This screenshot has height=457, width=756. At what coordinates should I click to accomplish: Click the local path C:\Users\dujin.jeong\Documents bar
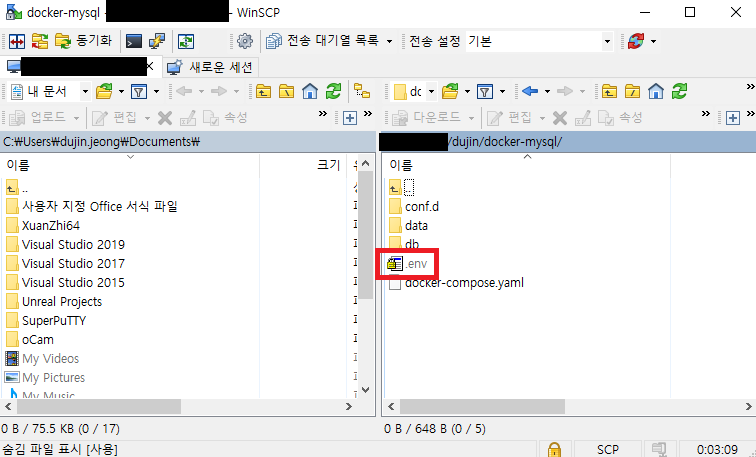[187, 142]
